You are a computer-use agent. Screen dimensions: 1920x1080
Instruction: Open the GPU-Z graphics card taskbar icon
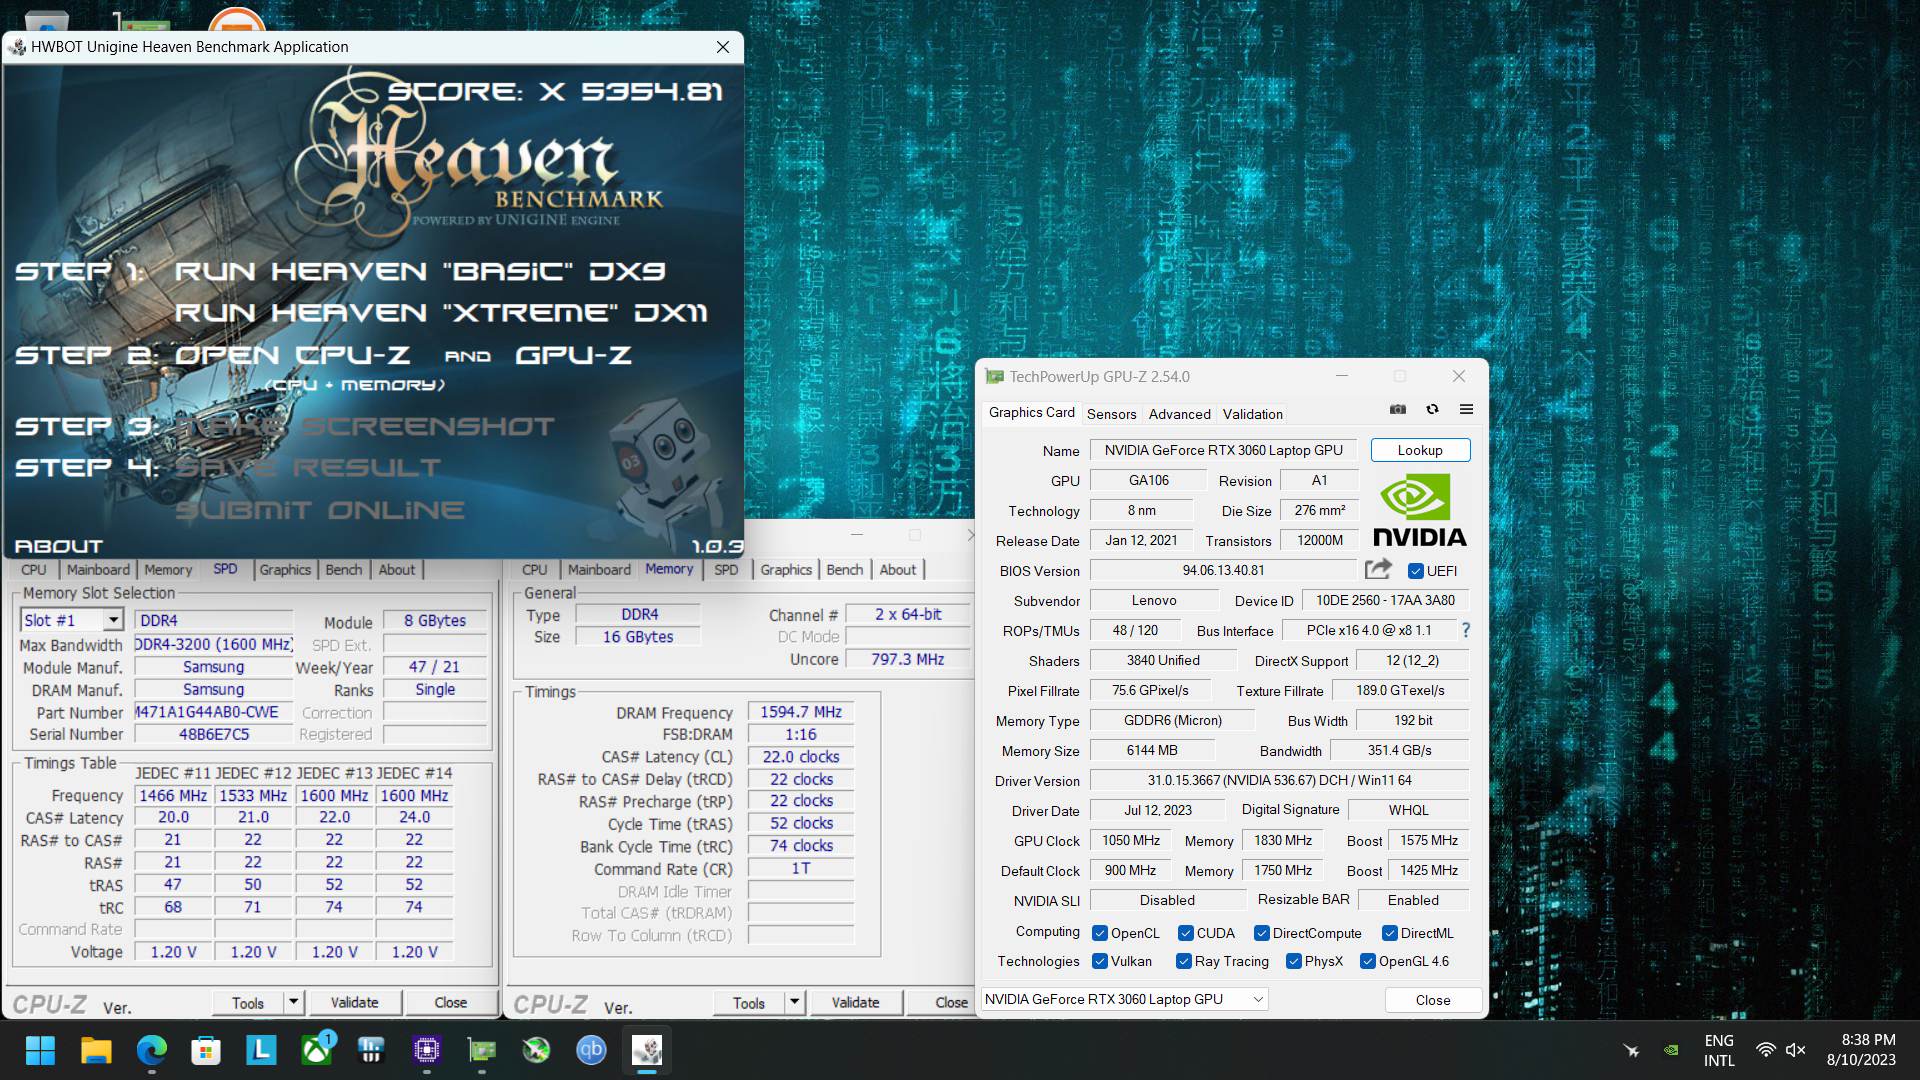pyautogui.click(x=482, y=1050)
